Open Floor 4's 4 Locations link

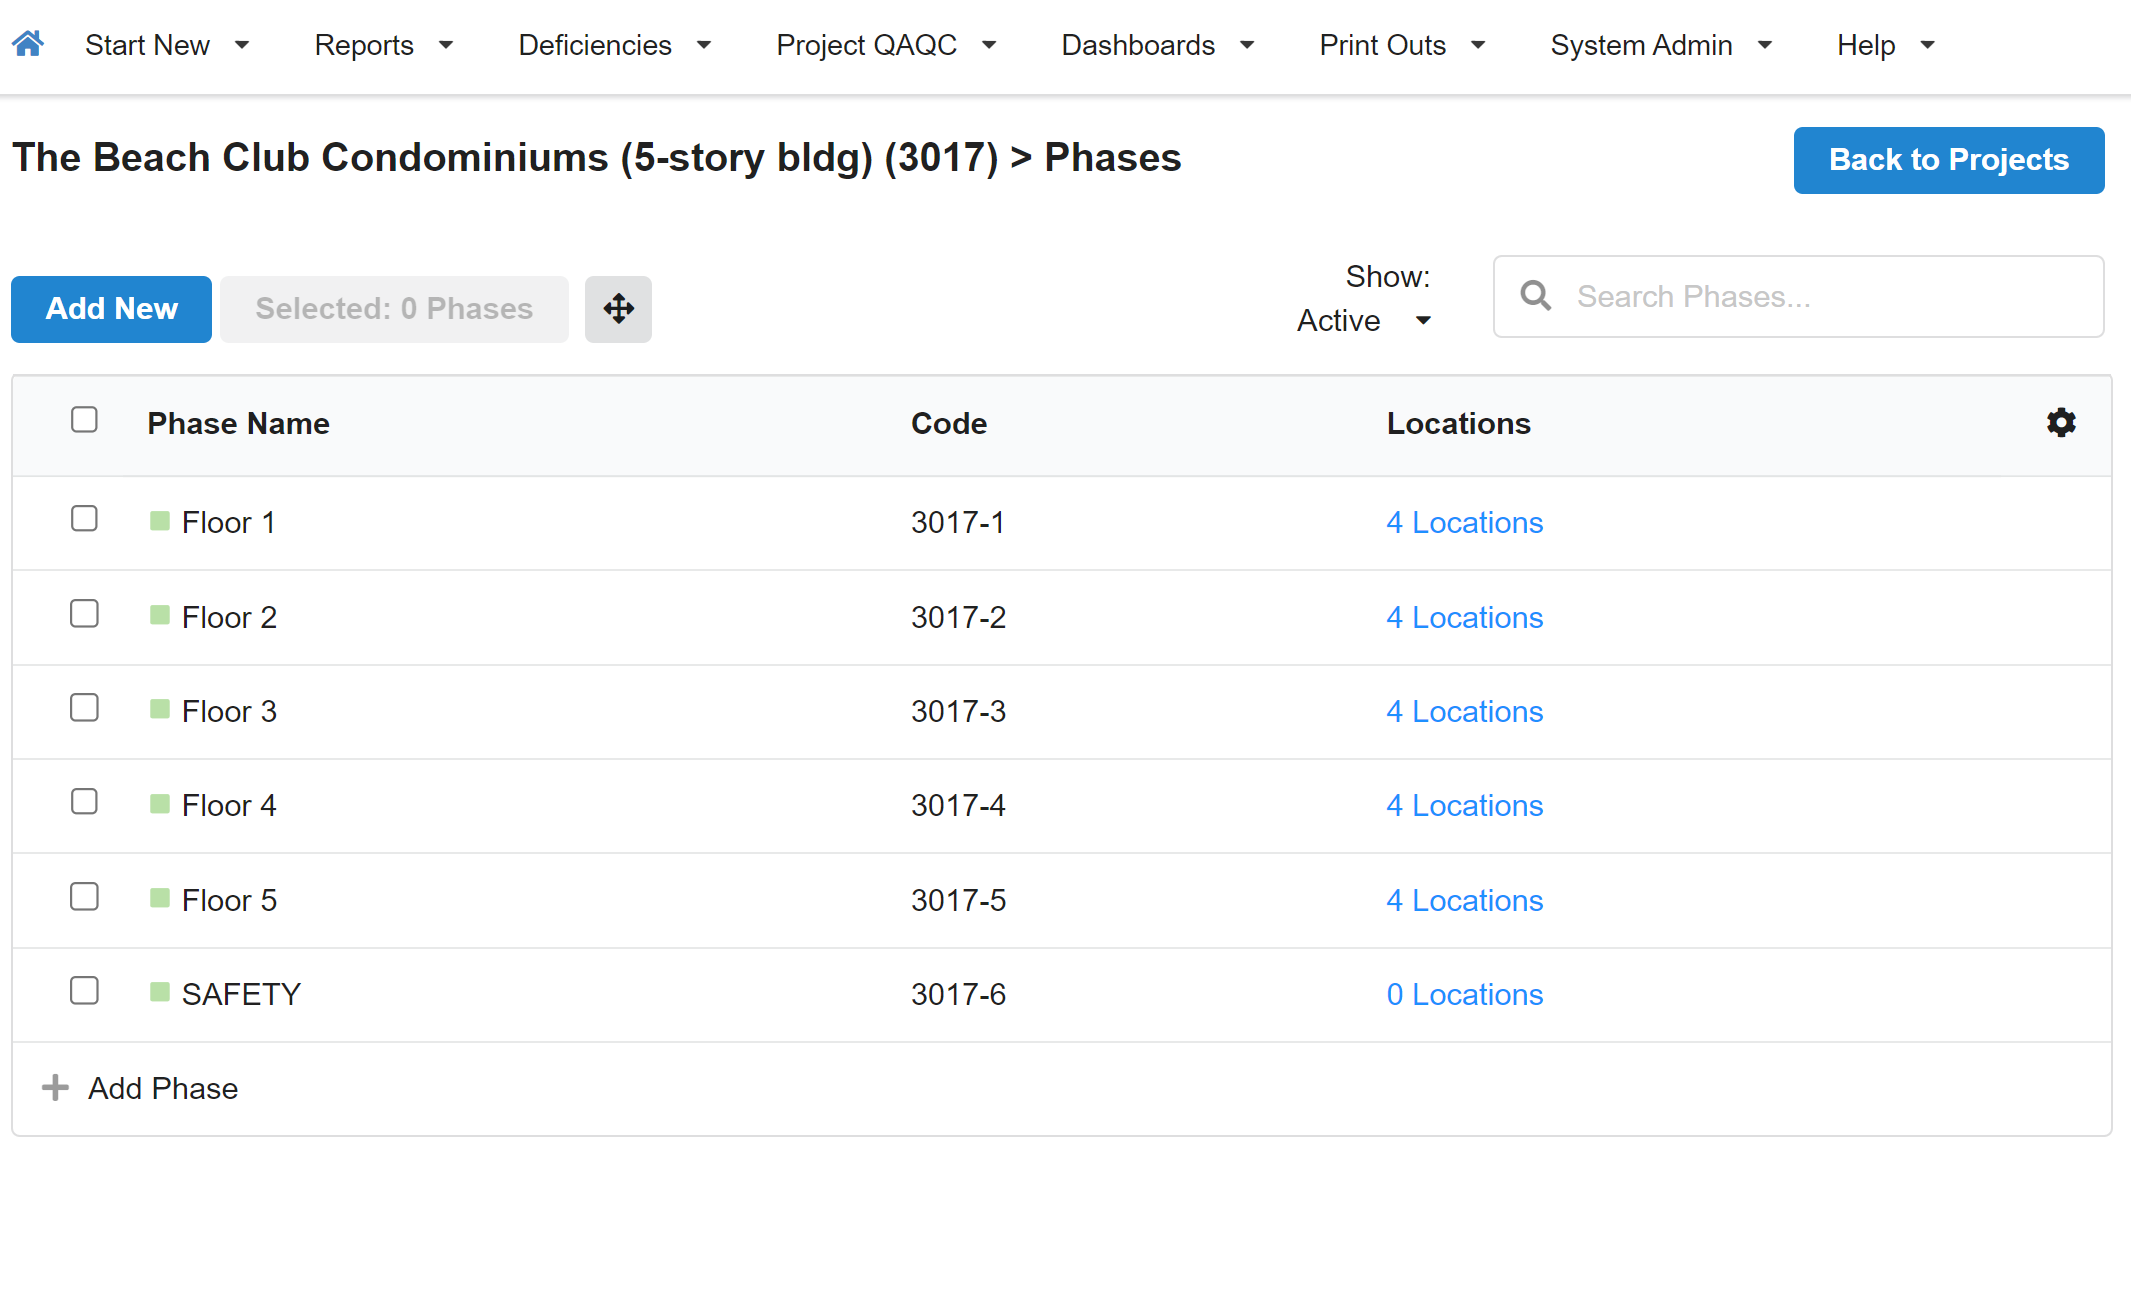tap(1465, 805)
